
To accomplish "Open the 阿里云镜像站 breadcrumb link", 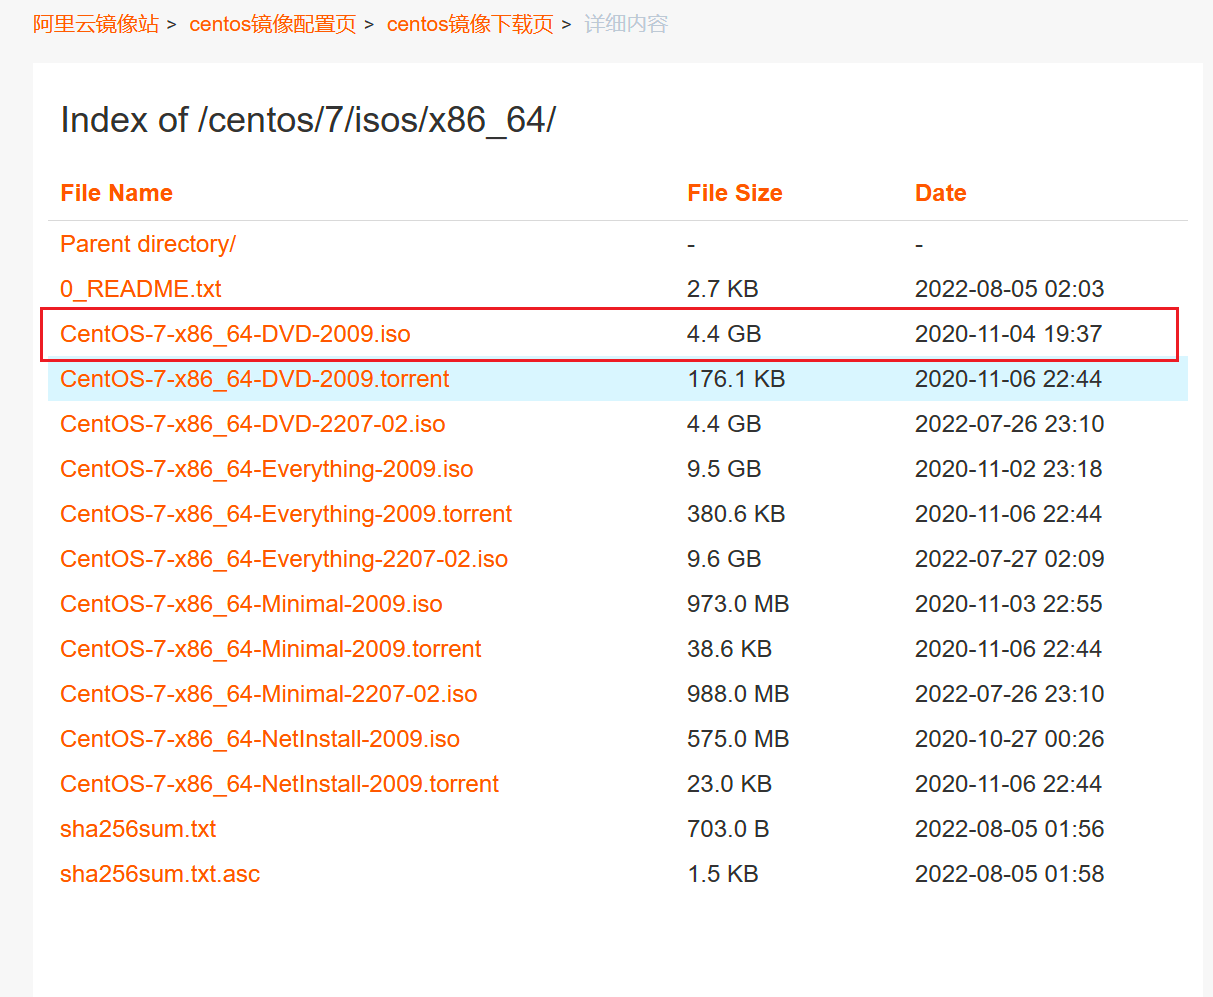I will (96, 24).
